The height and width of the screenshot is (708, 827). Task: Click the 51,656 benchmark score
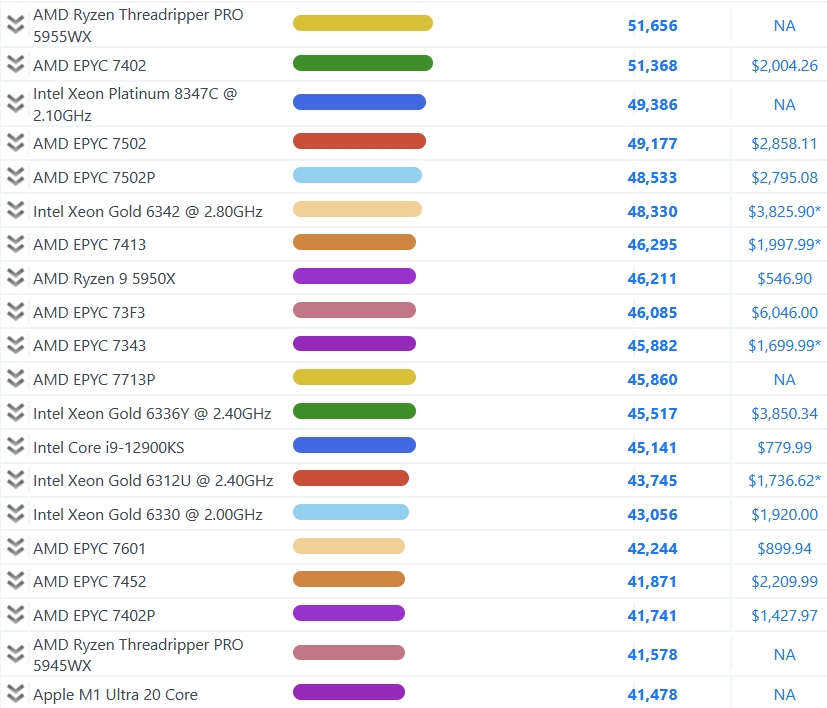[652, 26]
